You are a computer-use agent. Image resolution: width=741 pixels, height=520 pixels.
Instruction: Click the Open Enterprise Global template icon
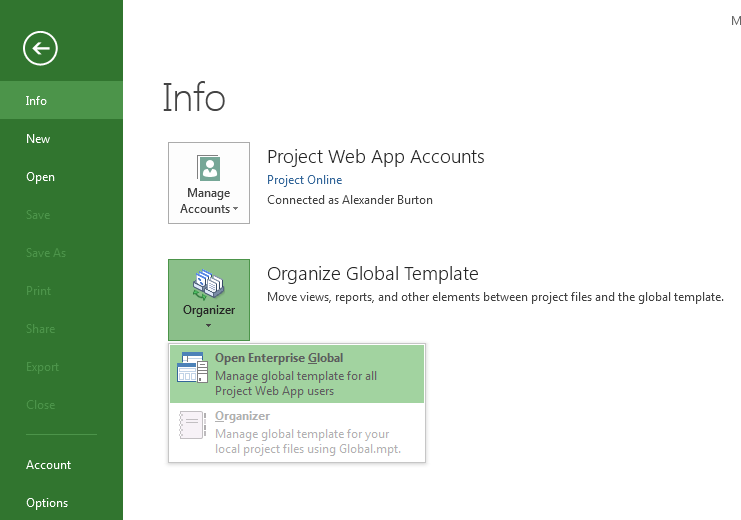(192, 367)
